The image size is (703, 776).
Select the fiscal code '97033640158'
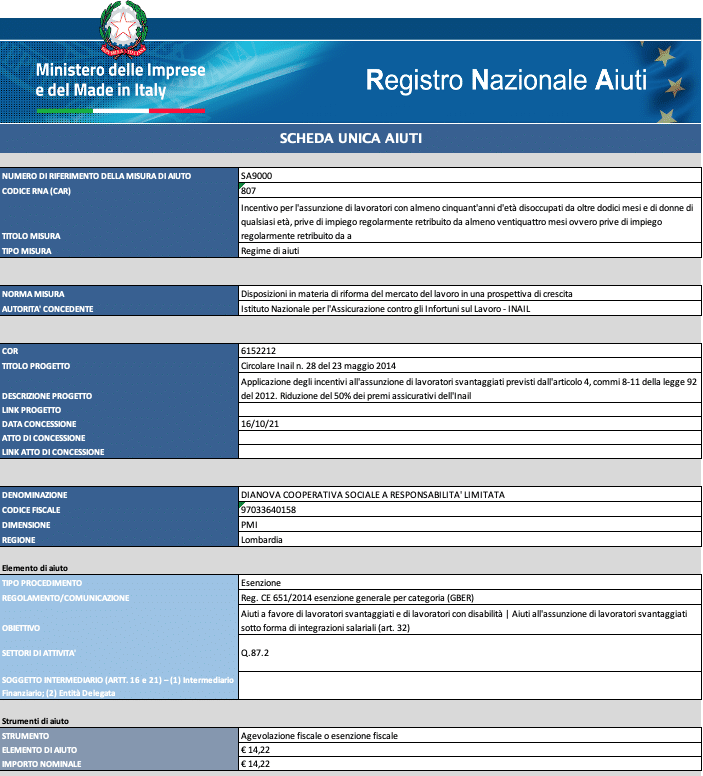click(470, 509)
